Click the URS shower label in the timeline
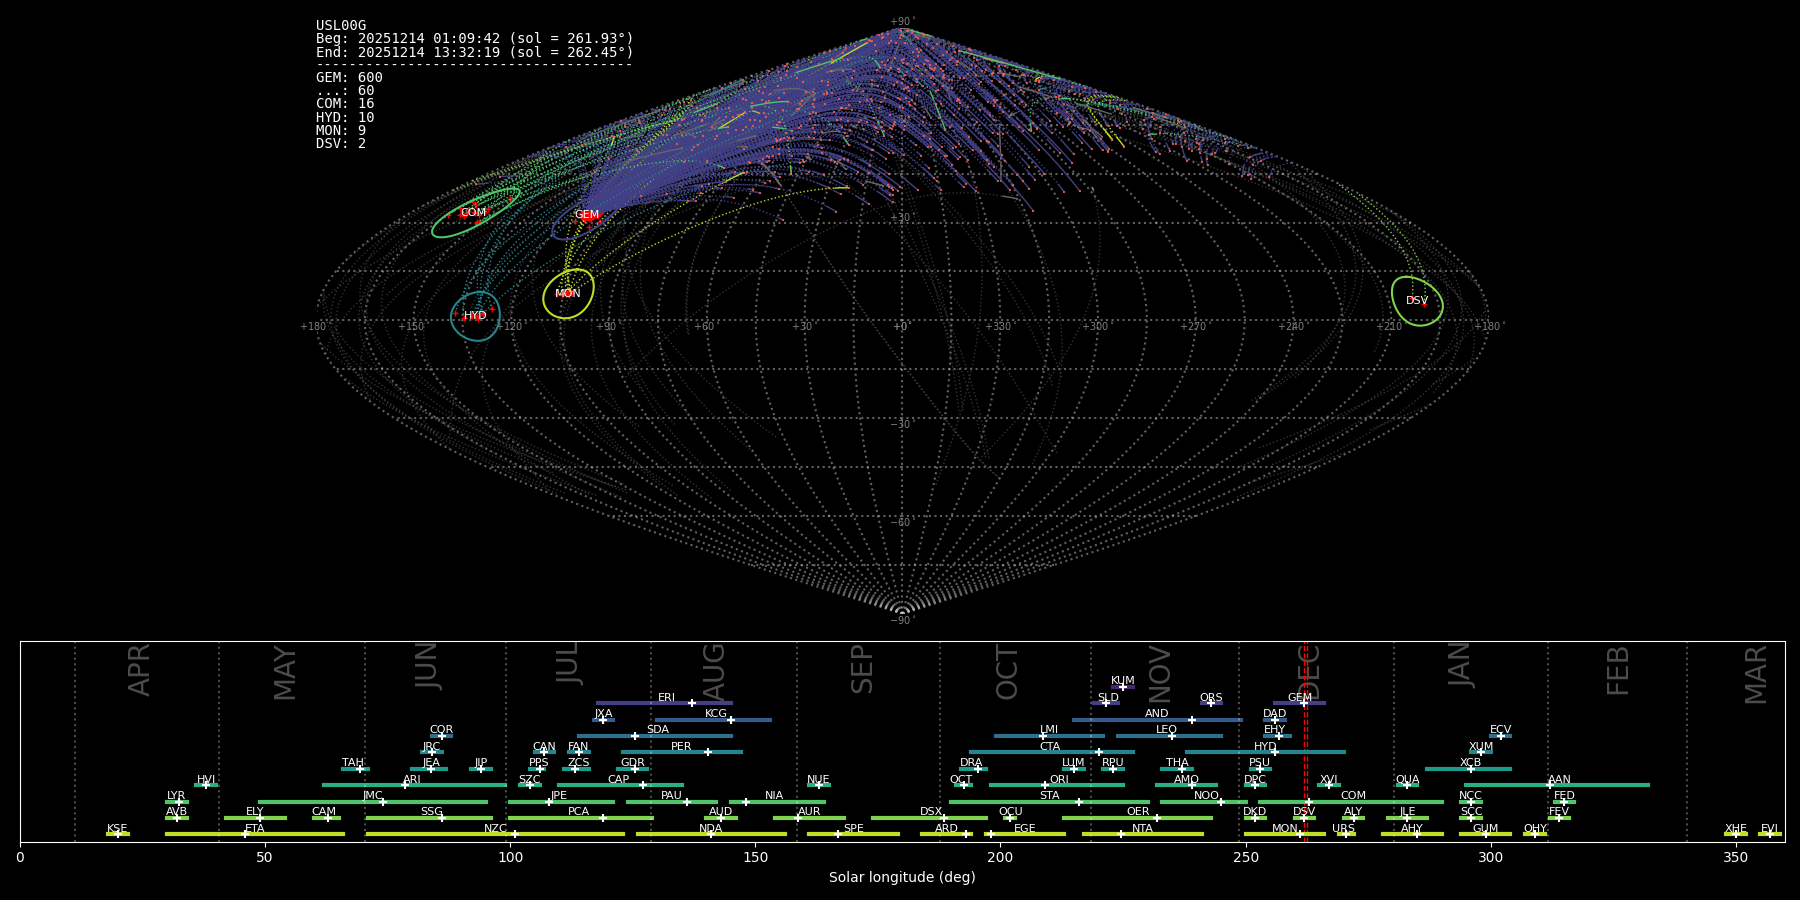Viewport: 1800px width, 900px height. (x=1343, y=829)
